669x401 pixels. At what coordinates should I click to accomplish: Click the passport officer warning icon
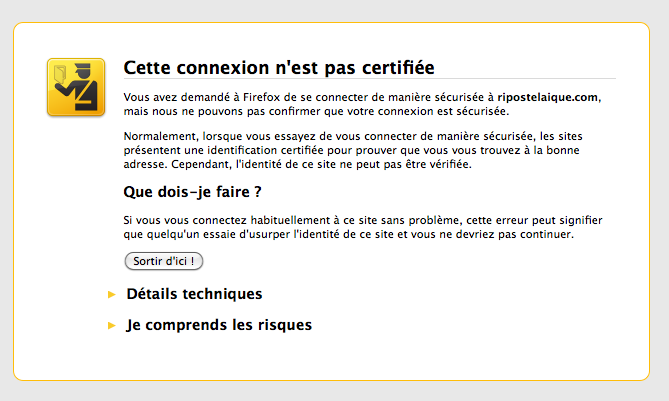click(x=76, y=87)
